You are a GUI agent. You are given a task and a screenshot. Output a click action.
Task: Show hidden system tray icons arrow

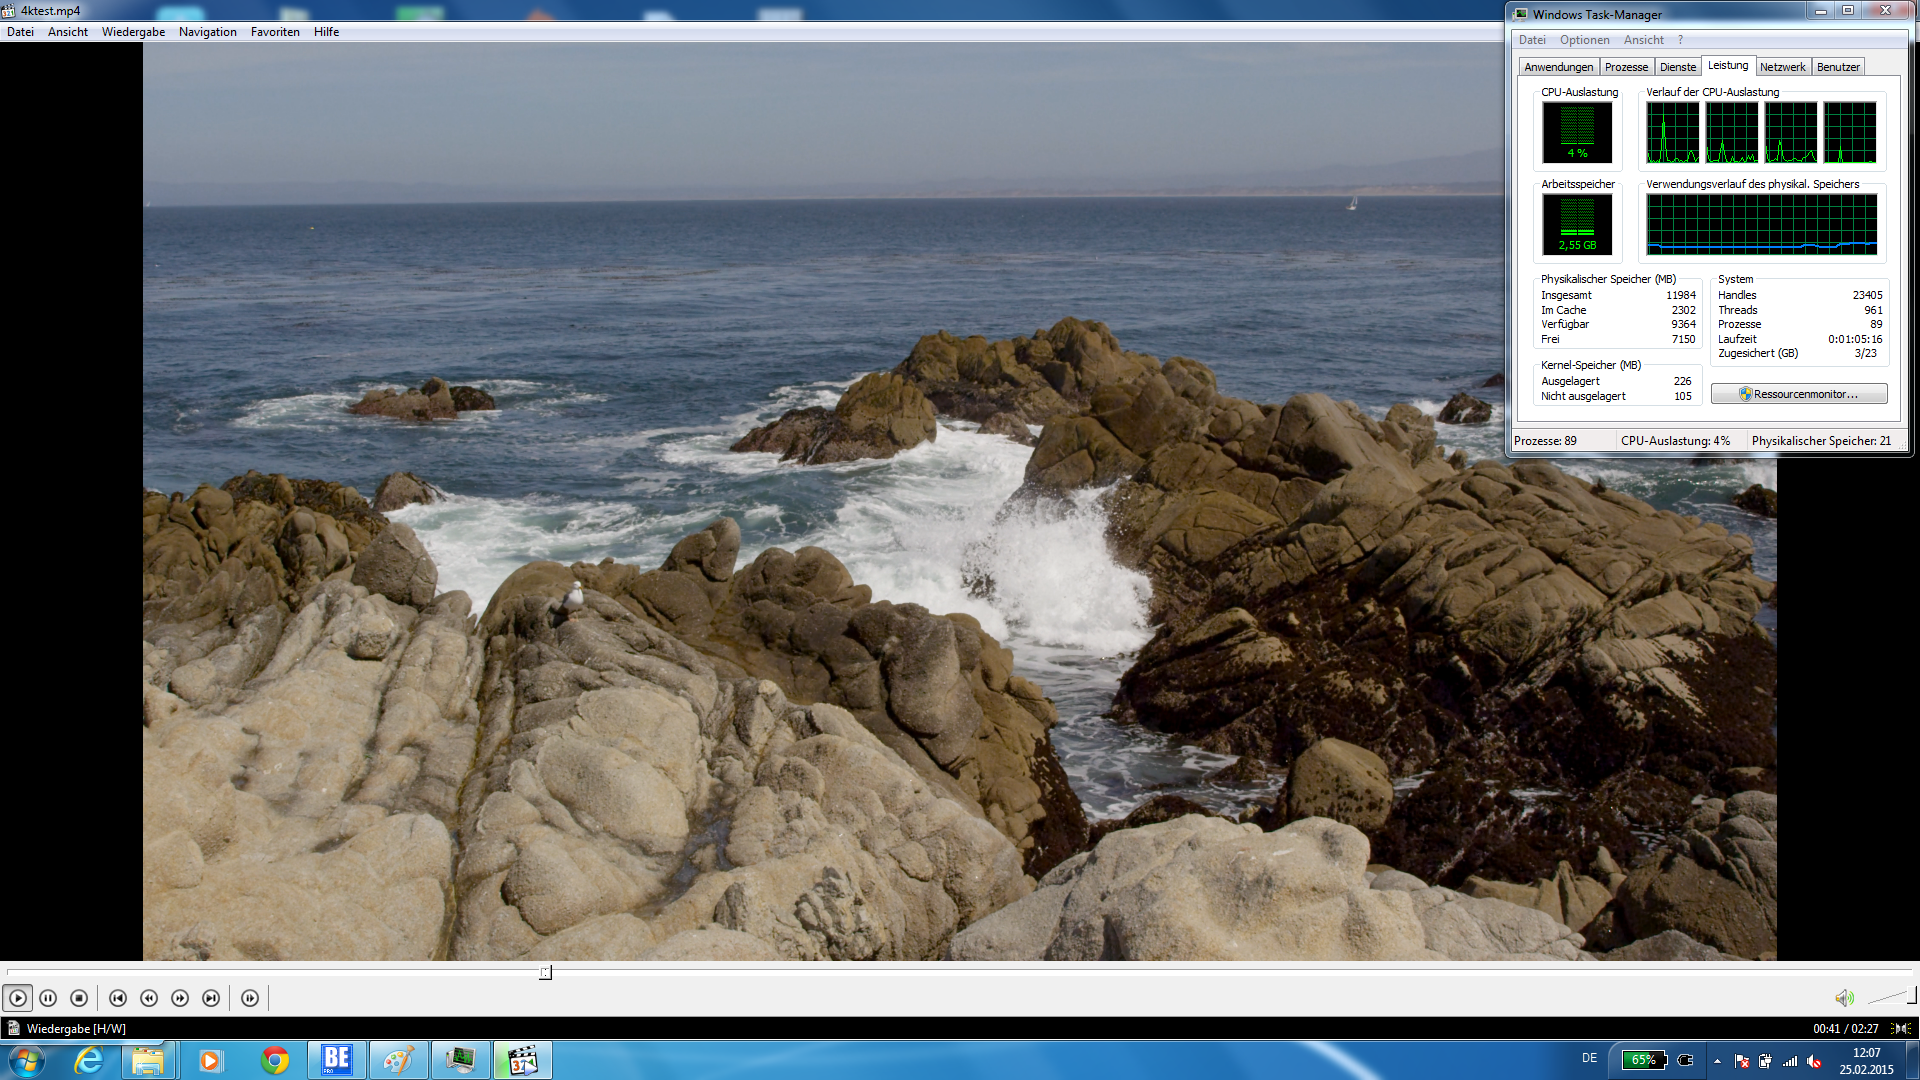click(1717, 1061)
